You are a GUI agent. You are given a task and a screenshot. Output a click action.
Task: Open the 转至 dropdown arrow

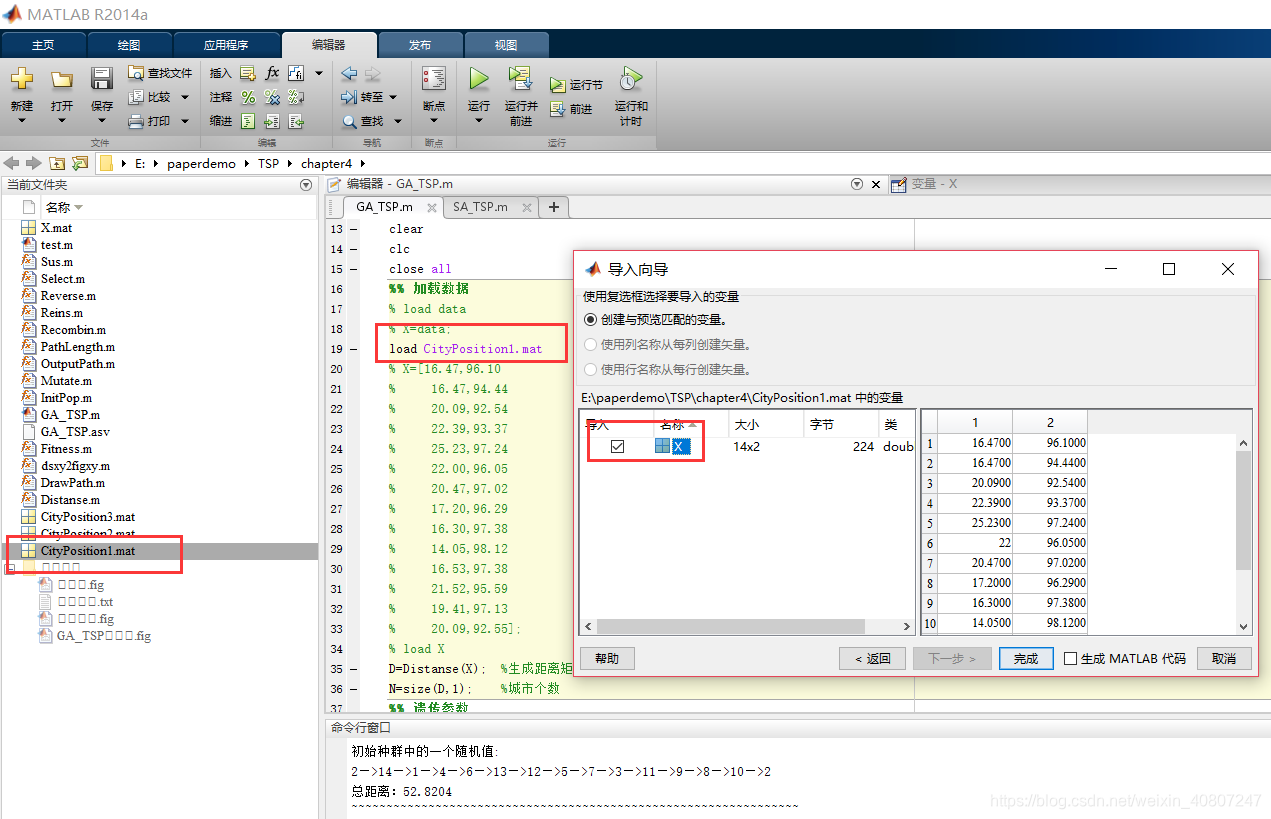click(393, 97)
